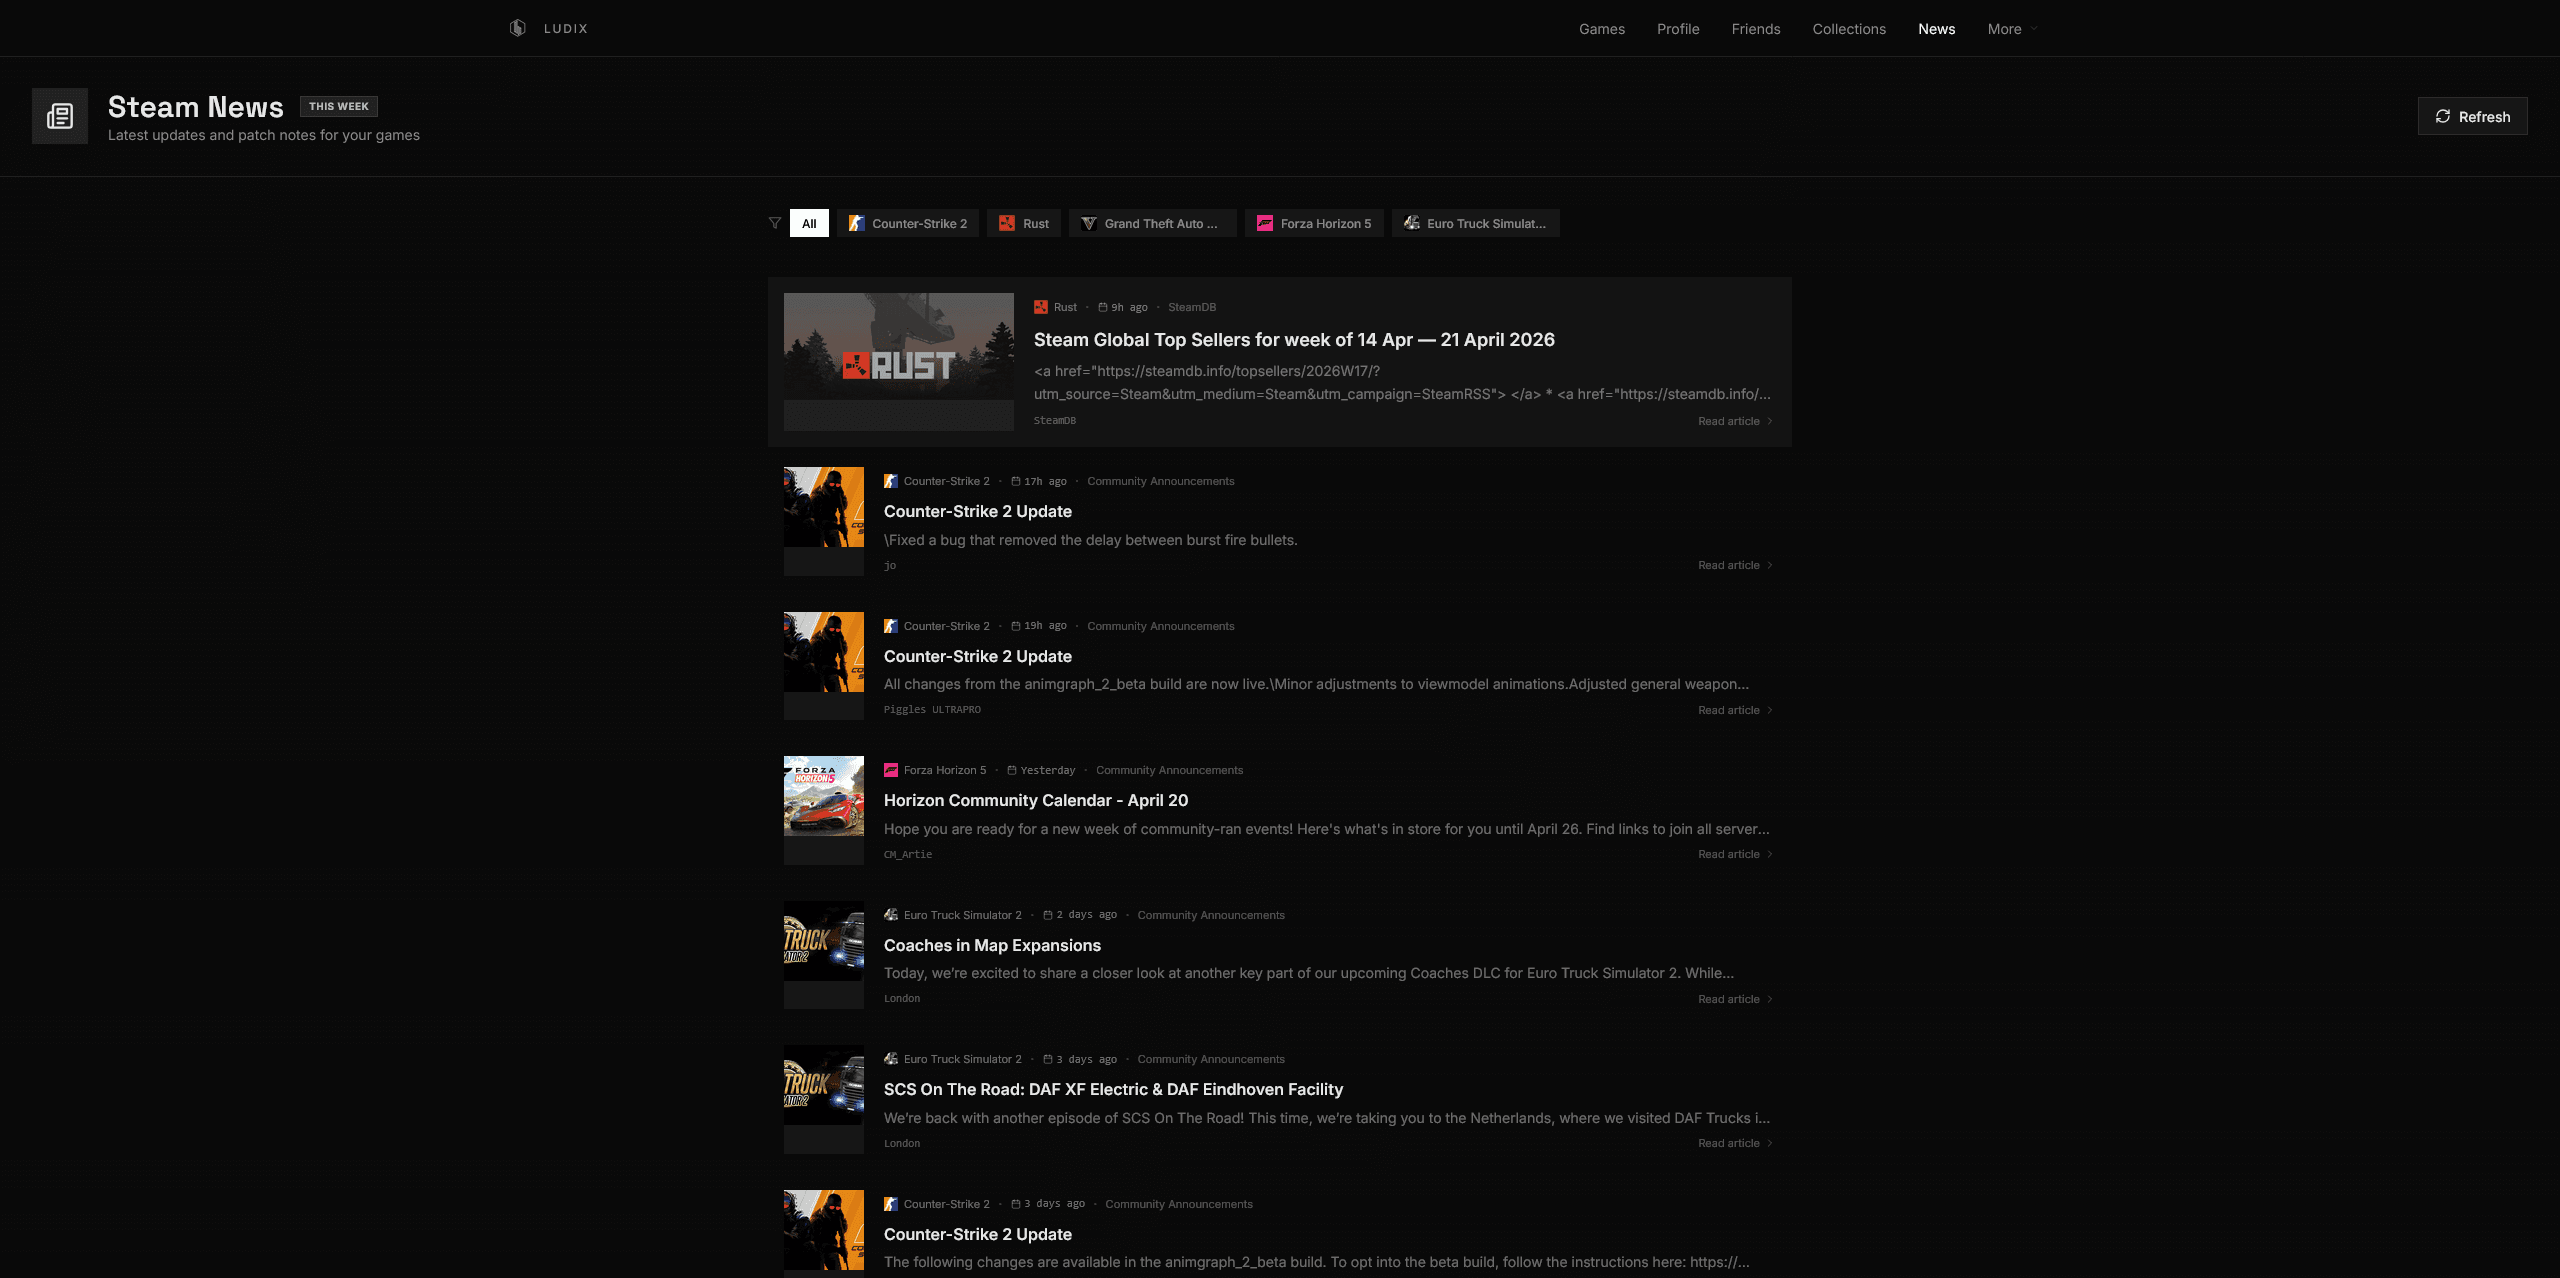Image resolution: width=2560 pixels, height=1278 pixels.
Task: Click the SteamDB source label in Rust post
Action: (x=1192, y=307)
